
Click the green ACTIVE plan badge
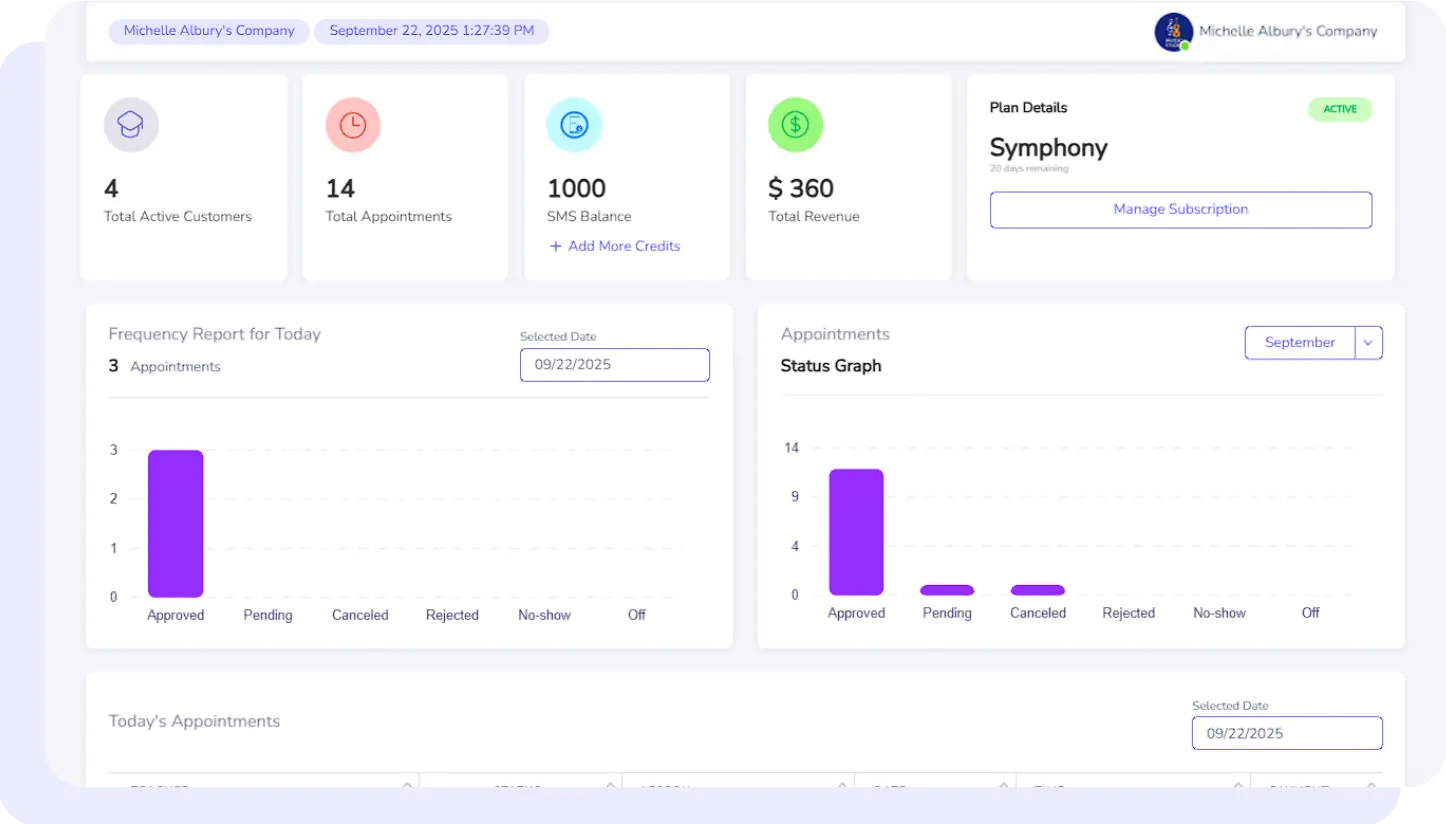1340,109
